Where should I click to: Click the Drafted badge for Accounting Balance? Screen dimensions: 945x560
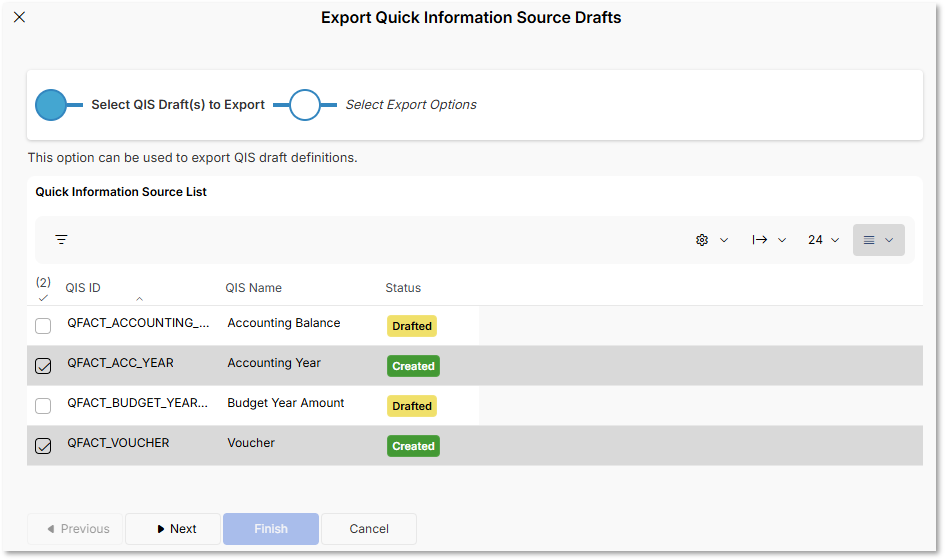tap(412, 326)
